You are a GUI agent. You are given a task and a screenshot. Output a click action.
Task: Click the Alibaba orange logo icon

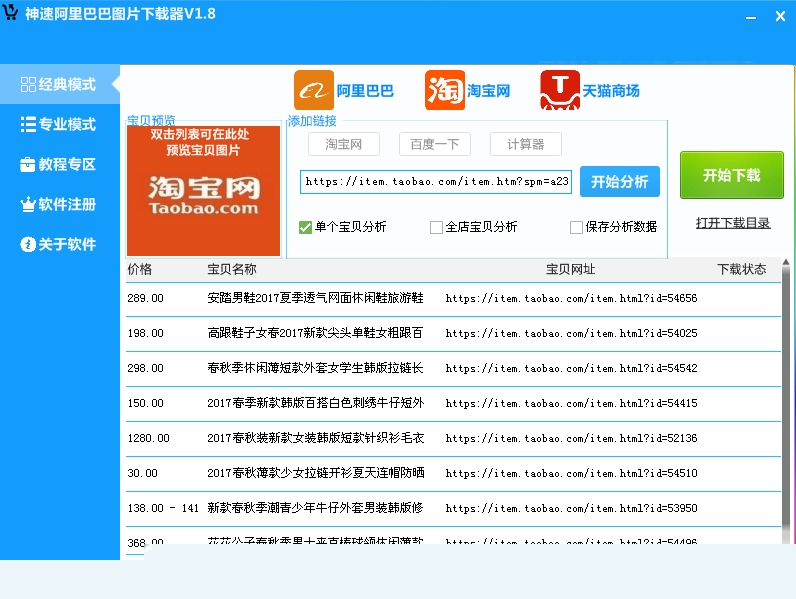point(314,90)
